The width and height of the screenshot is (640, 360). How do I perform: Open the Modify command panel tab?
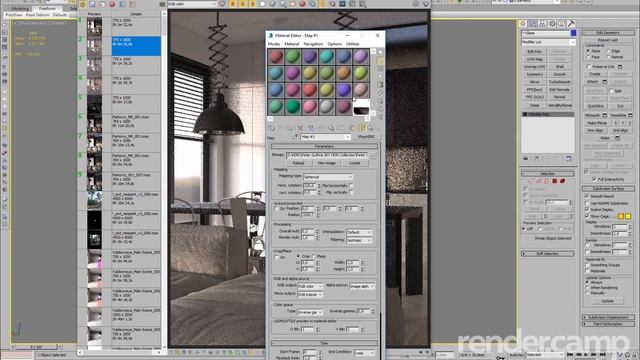(x=533, y=24)
